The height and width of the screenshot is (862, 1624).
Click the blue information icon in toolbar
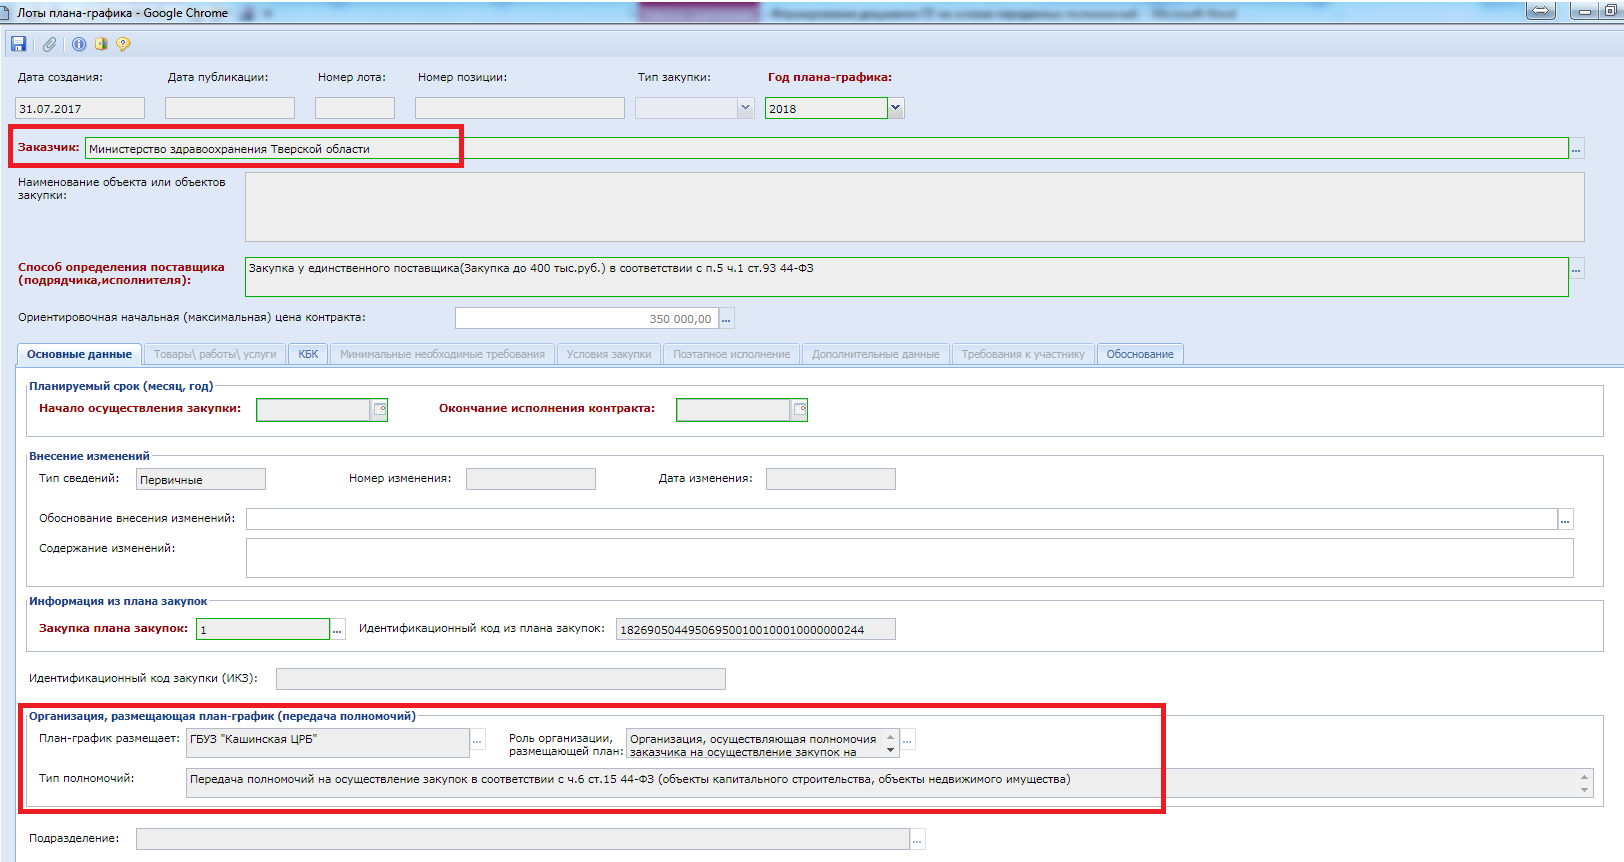click(79, 44)
